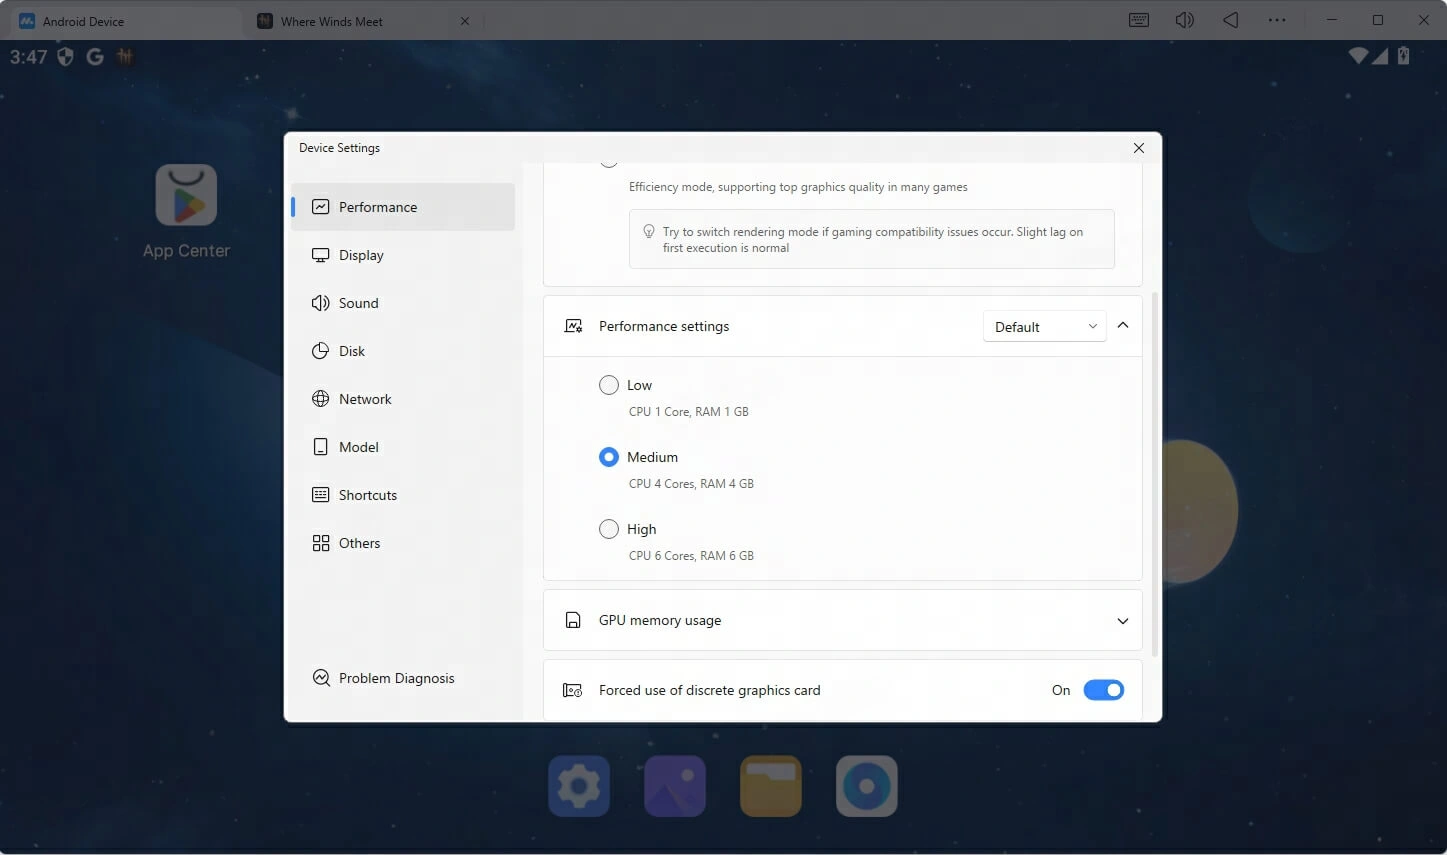Expand the GPU memory usage section
The image size is (1447, 855).
pyautogui.click(x=1122, y=620)
